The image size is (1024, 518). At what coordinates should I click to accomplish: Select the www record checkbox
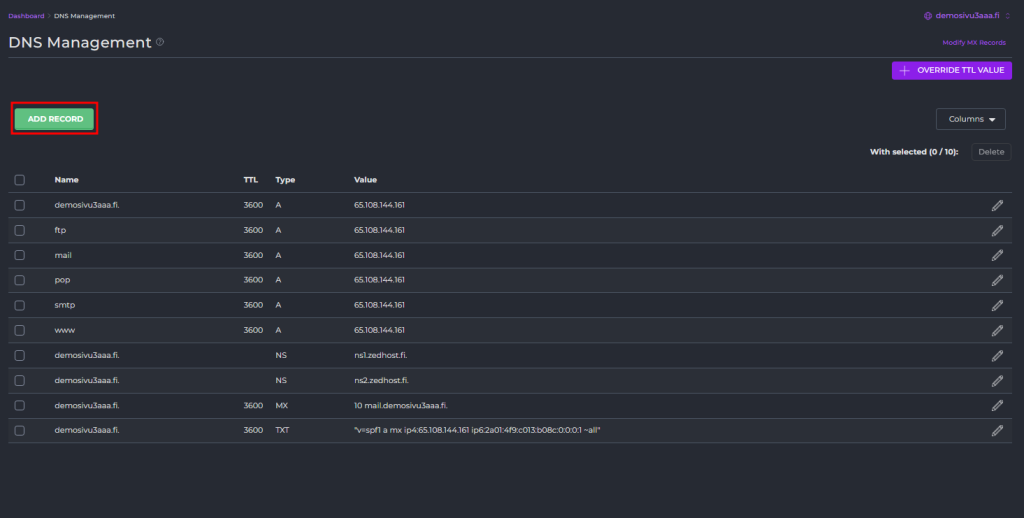tap(20, 330)
